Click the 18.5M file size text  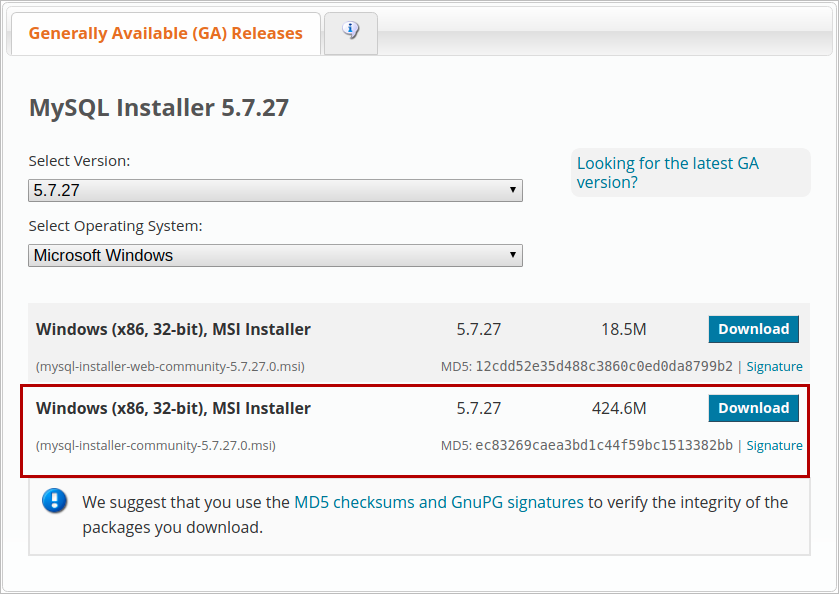point(623,329)
